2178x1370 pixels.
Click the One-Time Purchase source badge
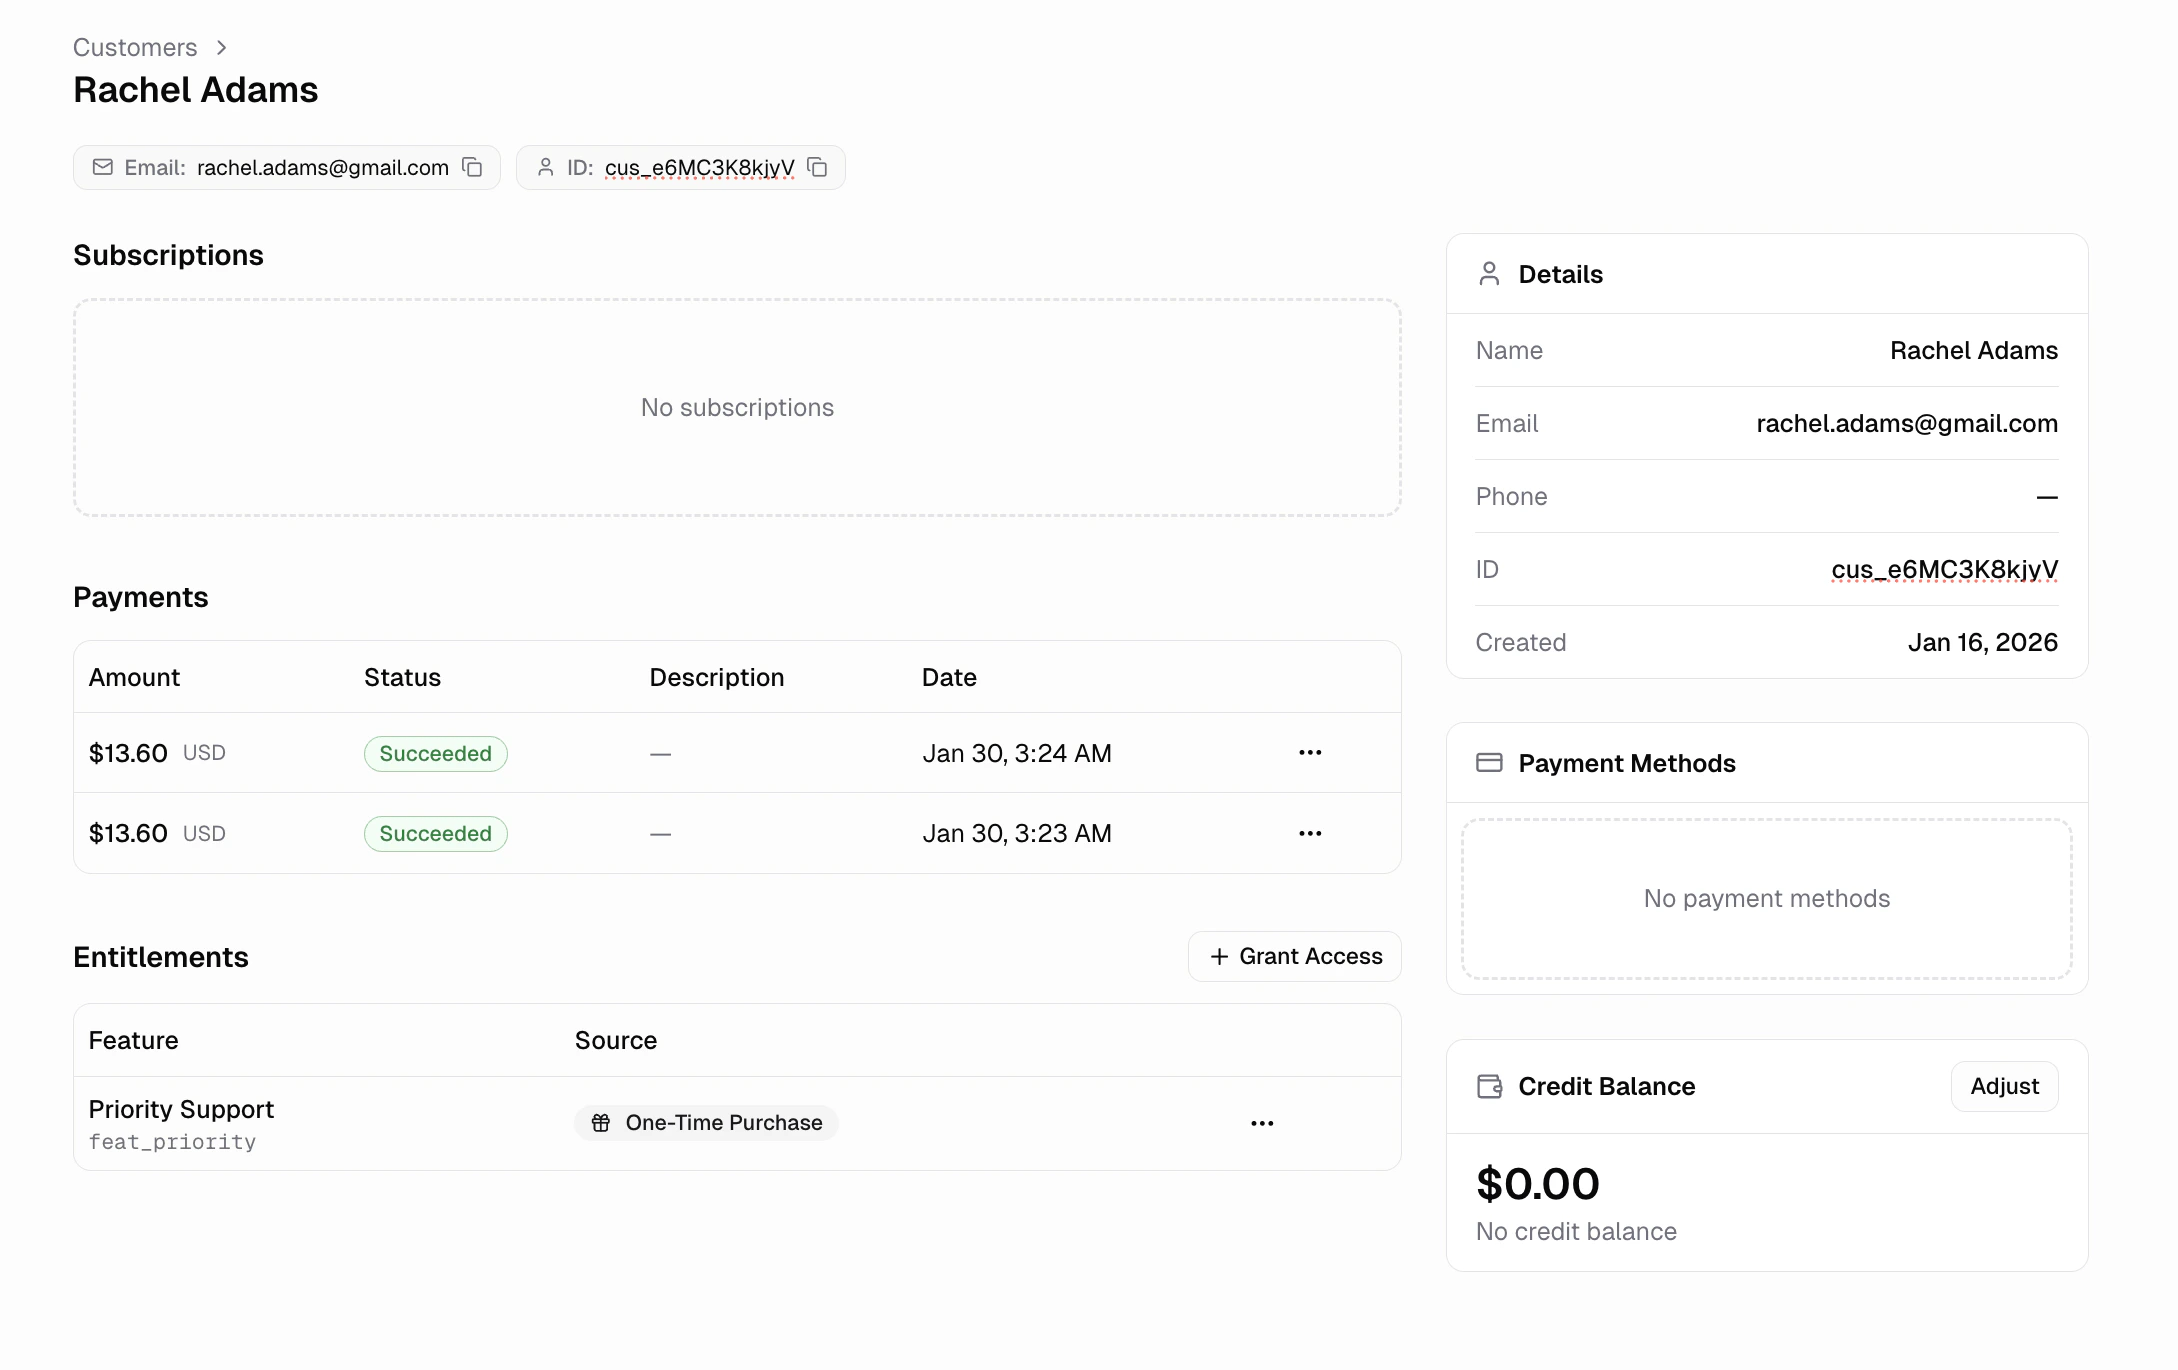pyautogui.click(x=706, y=1123)
